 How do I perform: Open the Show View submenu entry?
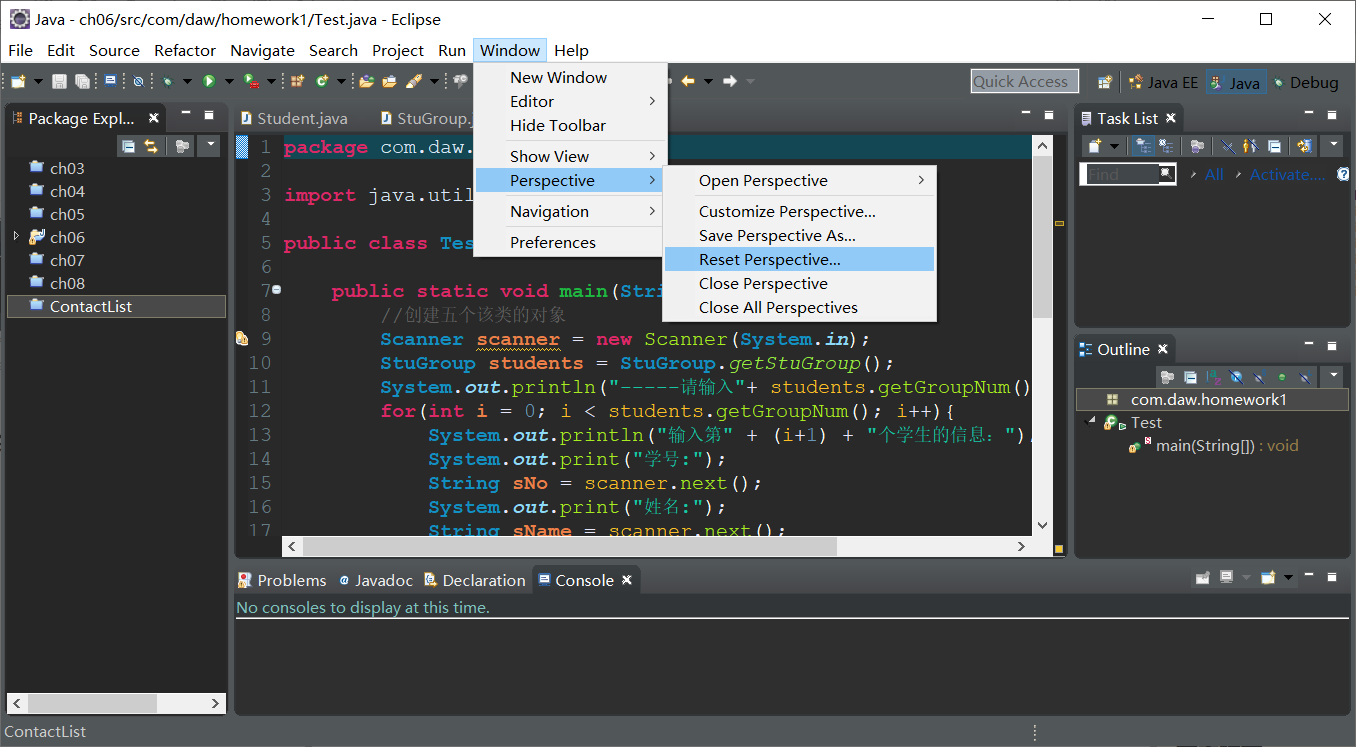tap(570, 157)
